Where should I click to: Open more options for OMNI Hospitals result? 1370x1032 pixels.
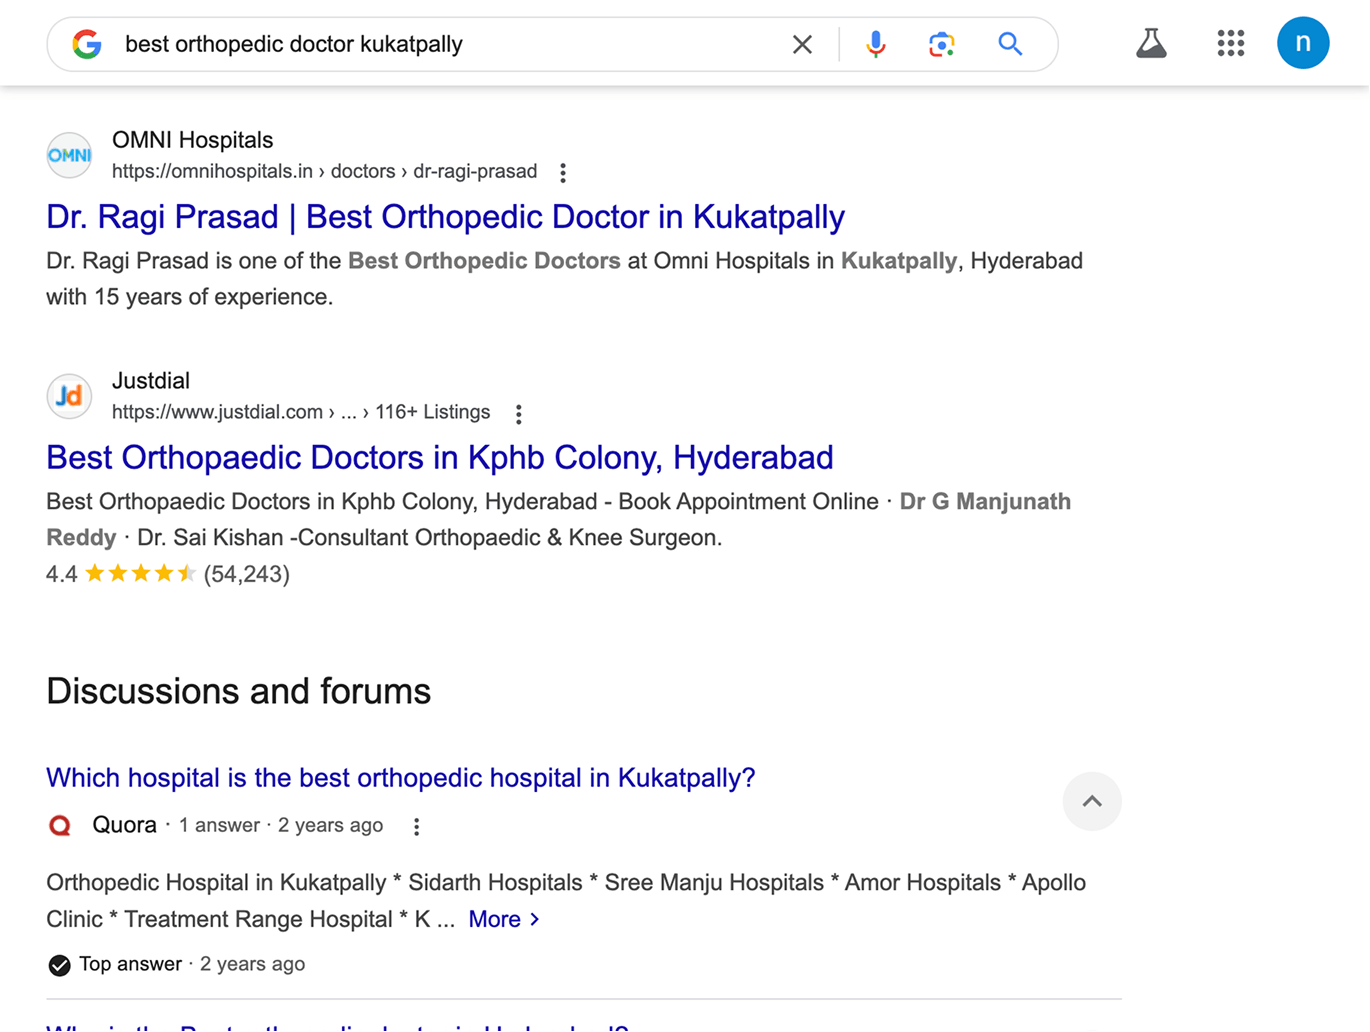(x=563, y=173)
